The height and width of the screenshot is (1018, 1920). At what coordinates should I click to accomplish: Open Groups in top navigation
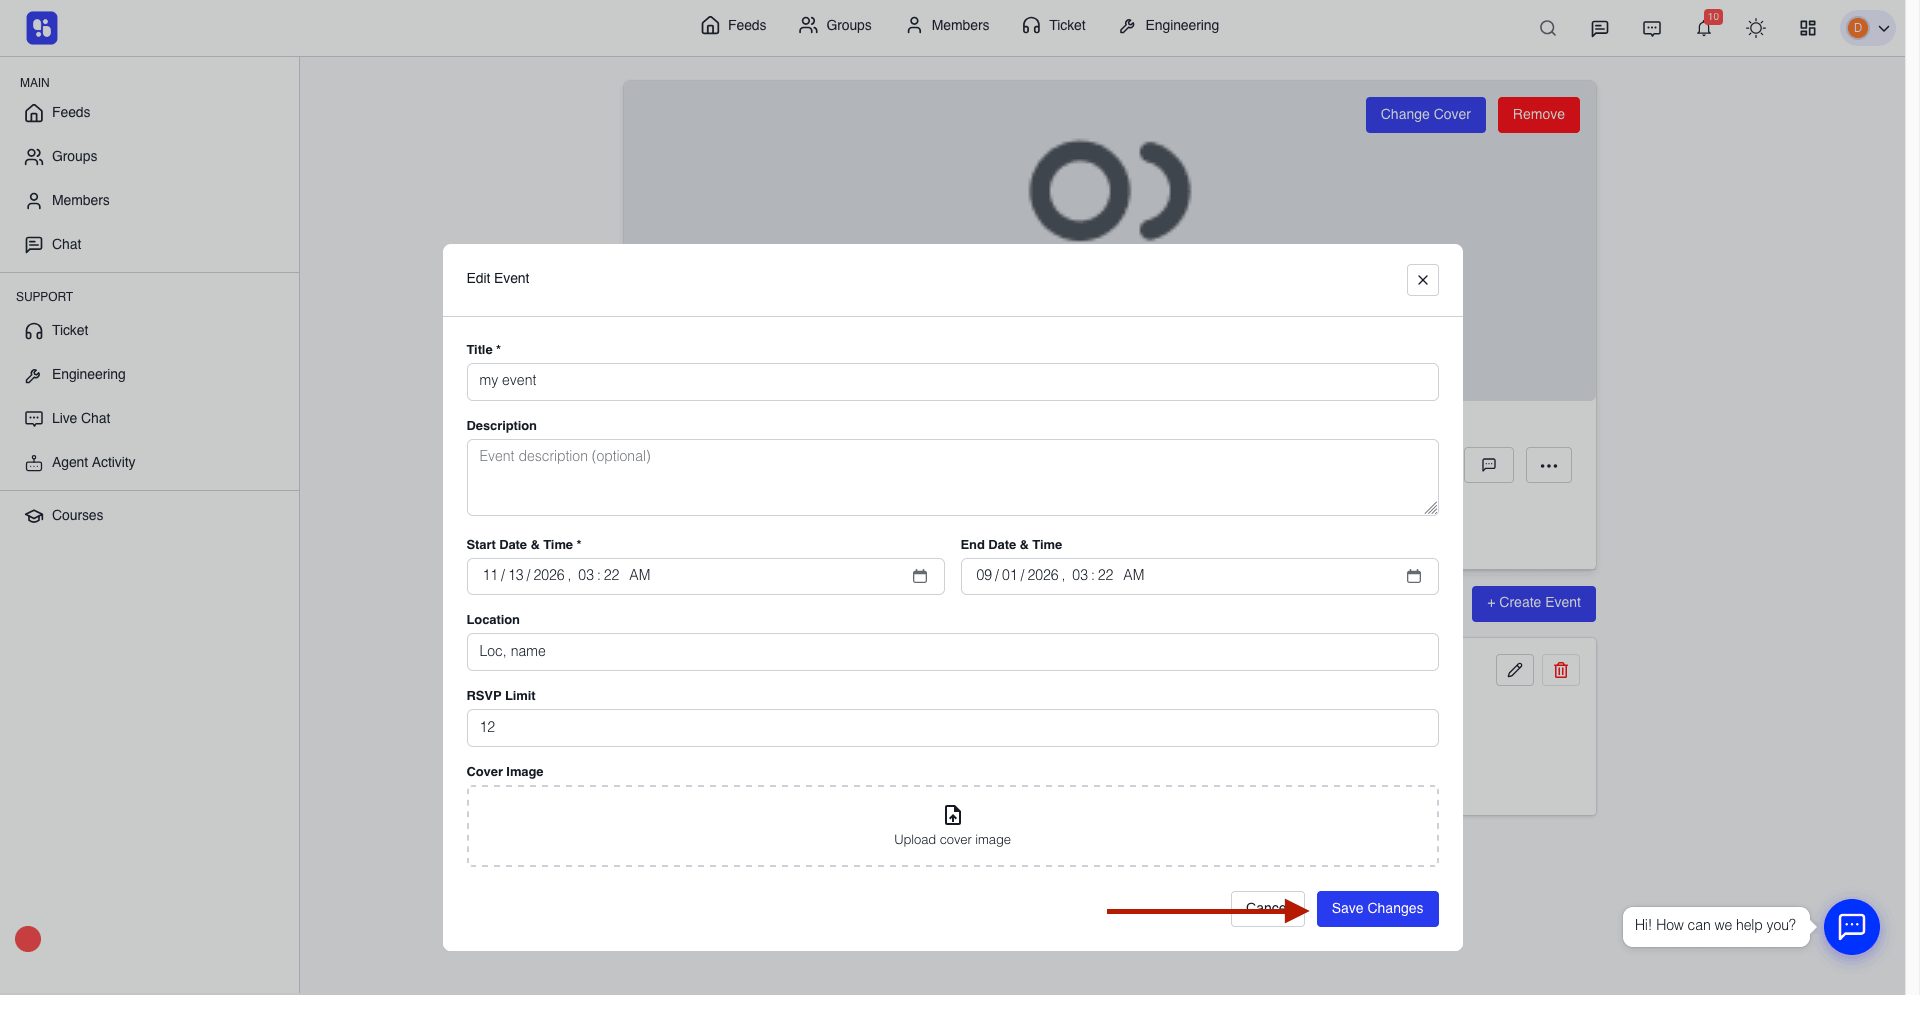(835, 26)
